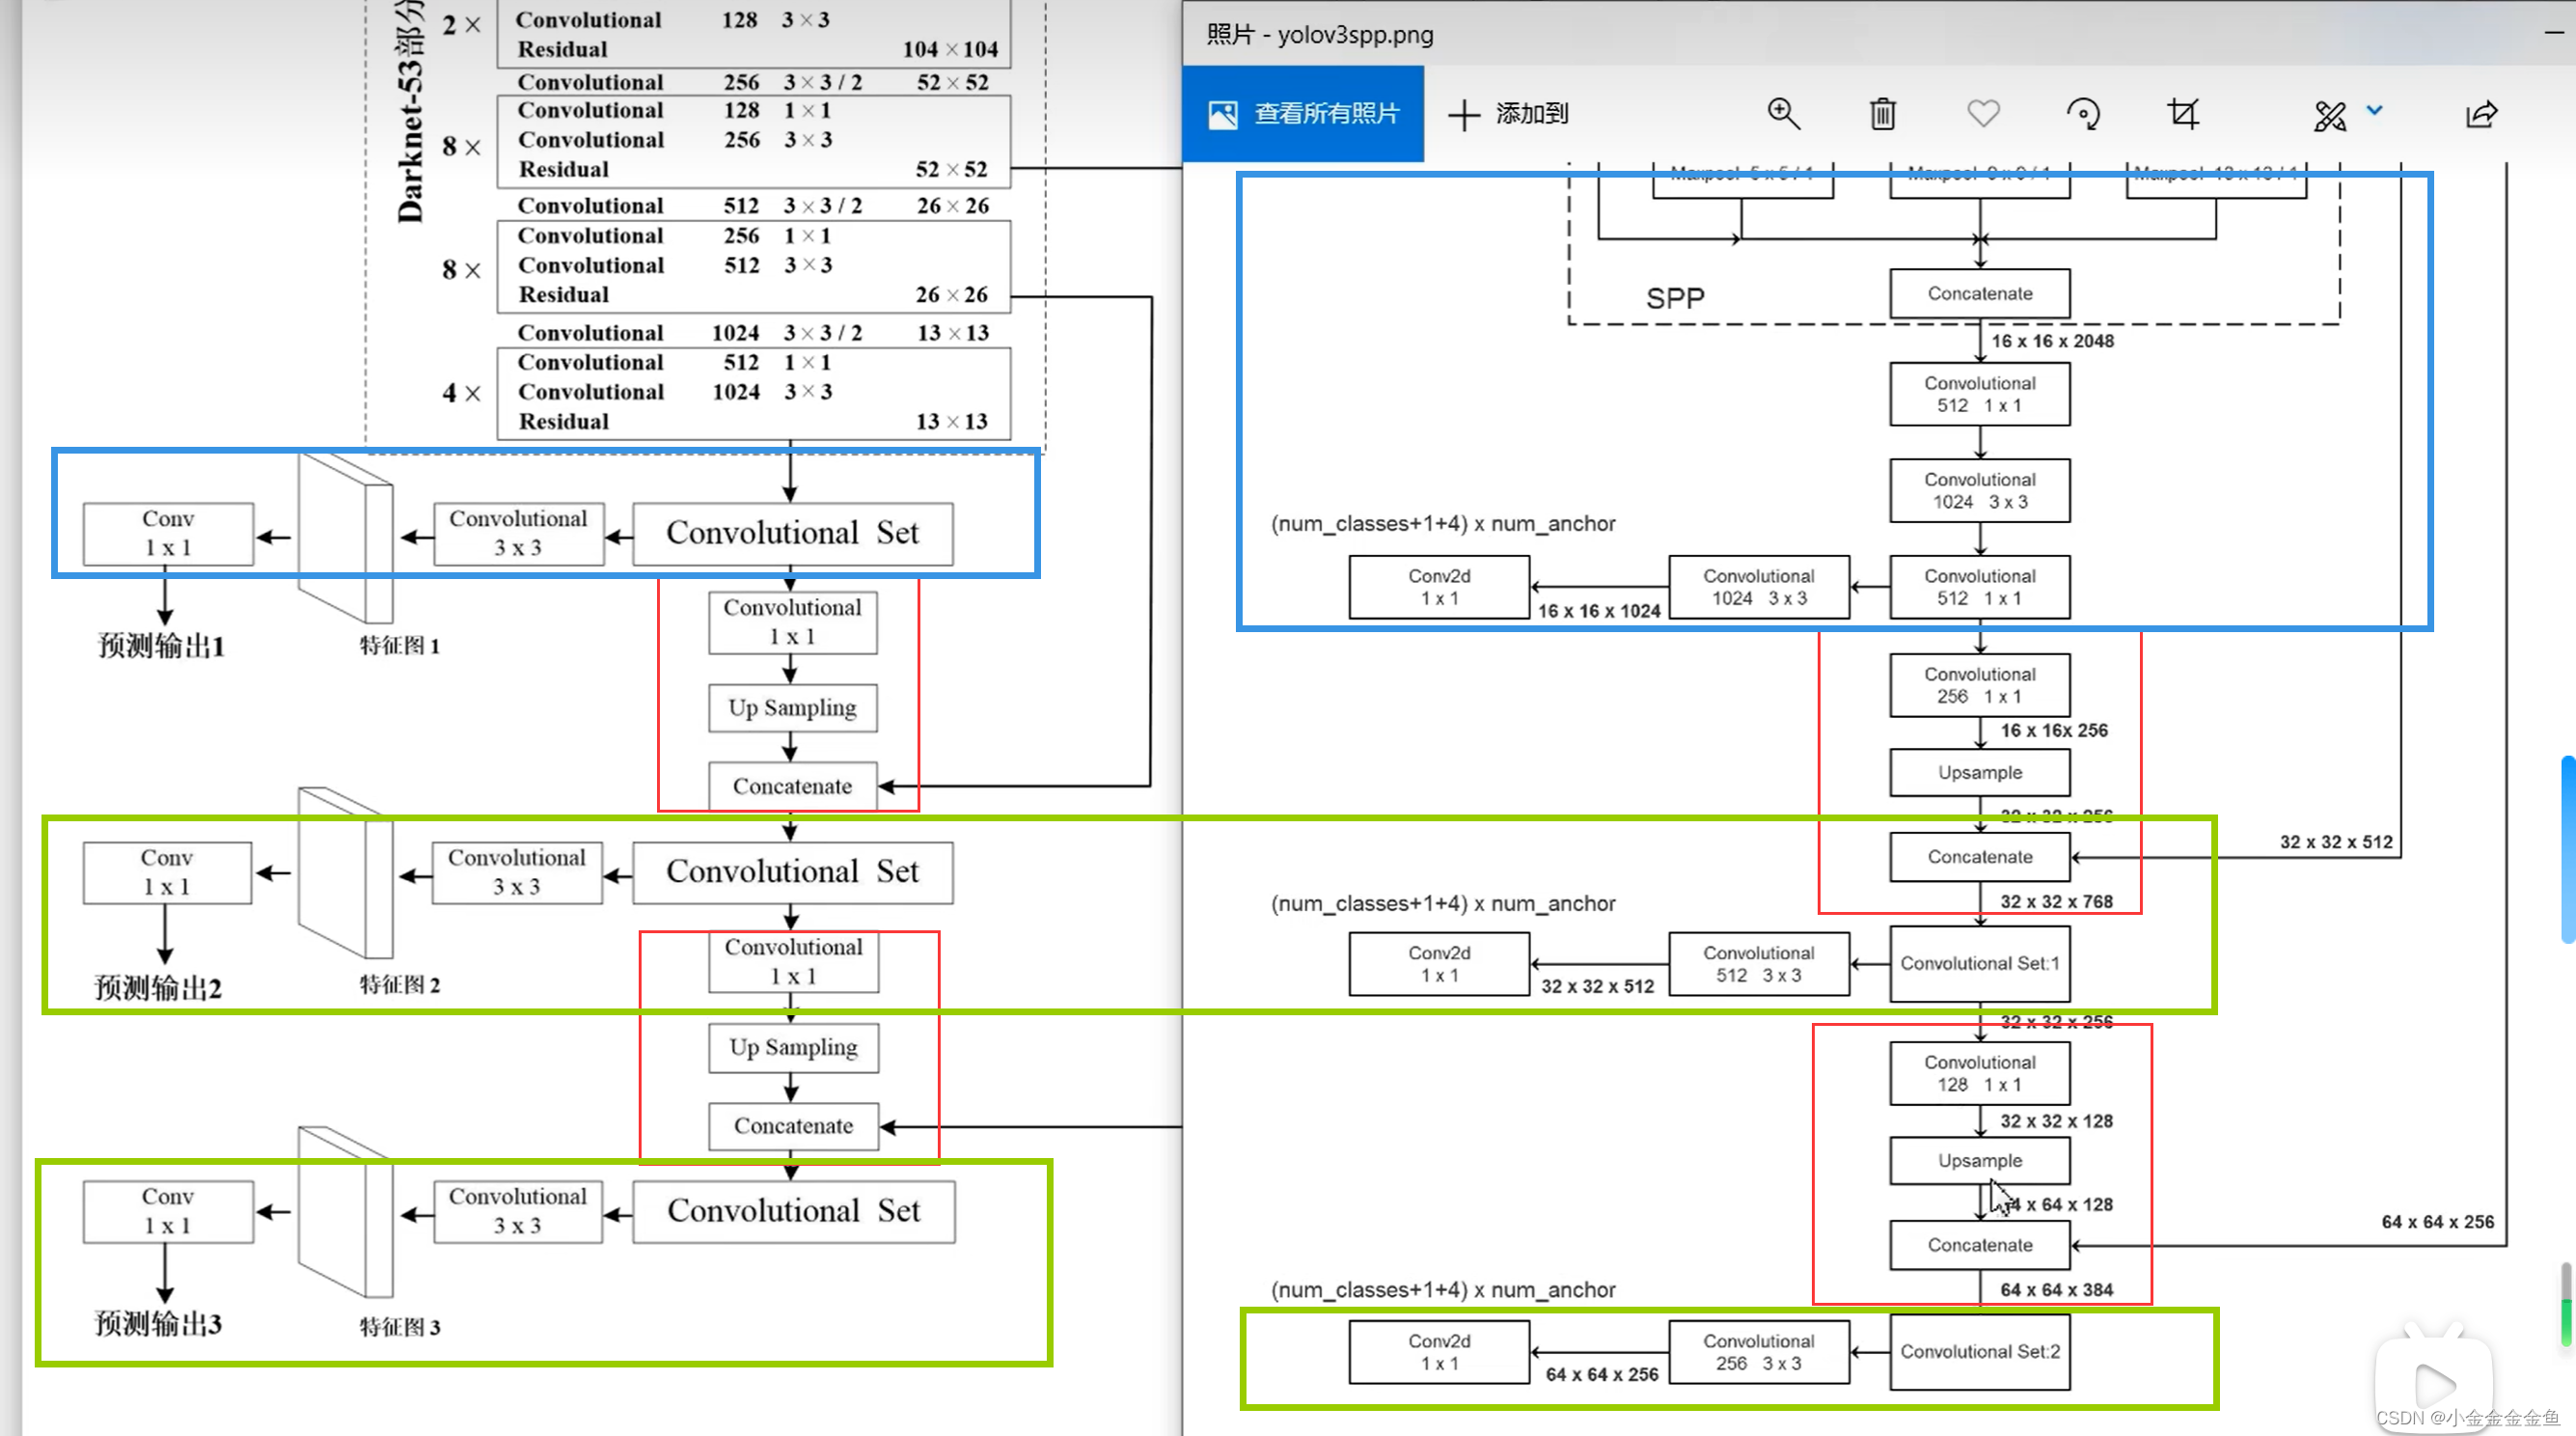Screen dimensions: 2576x1436
Task: Click the '64 x 64 x 384' label
Action: tap(2057, 1290)
